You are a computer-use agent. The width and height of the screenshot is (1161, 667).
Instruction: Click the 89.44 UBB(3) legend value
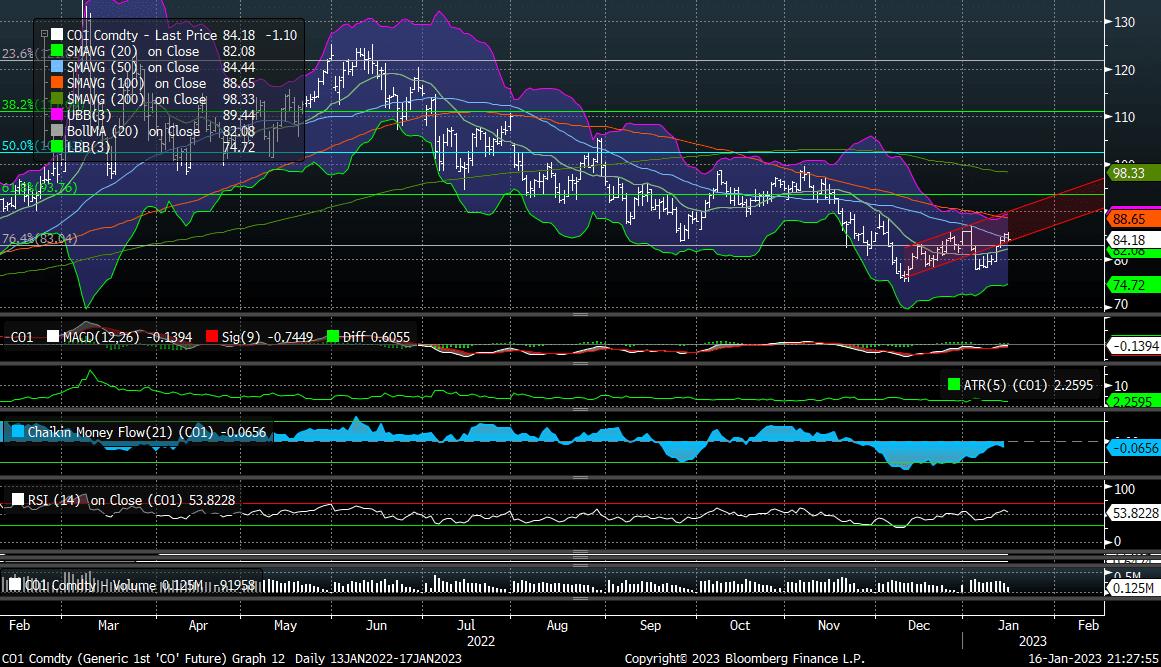click(x=238, y=115)
